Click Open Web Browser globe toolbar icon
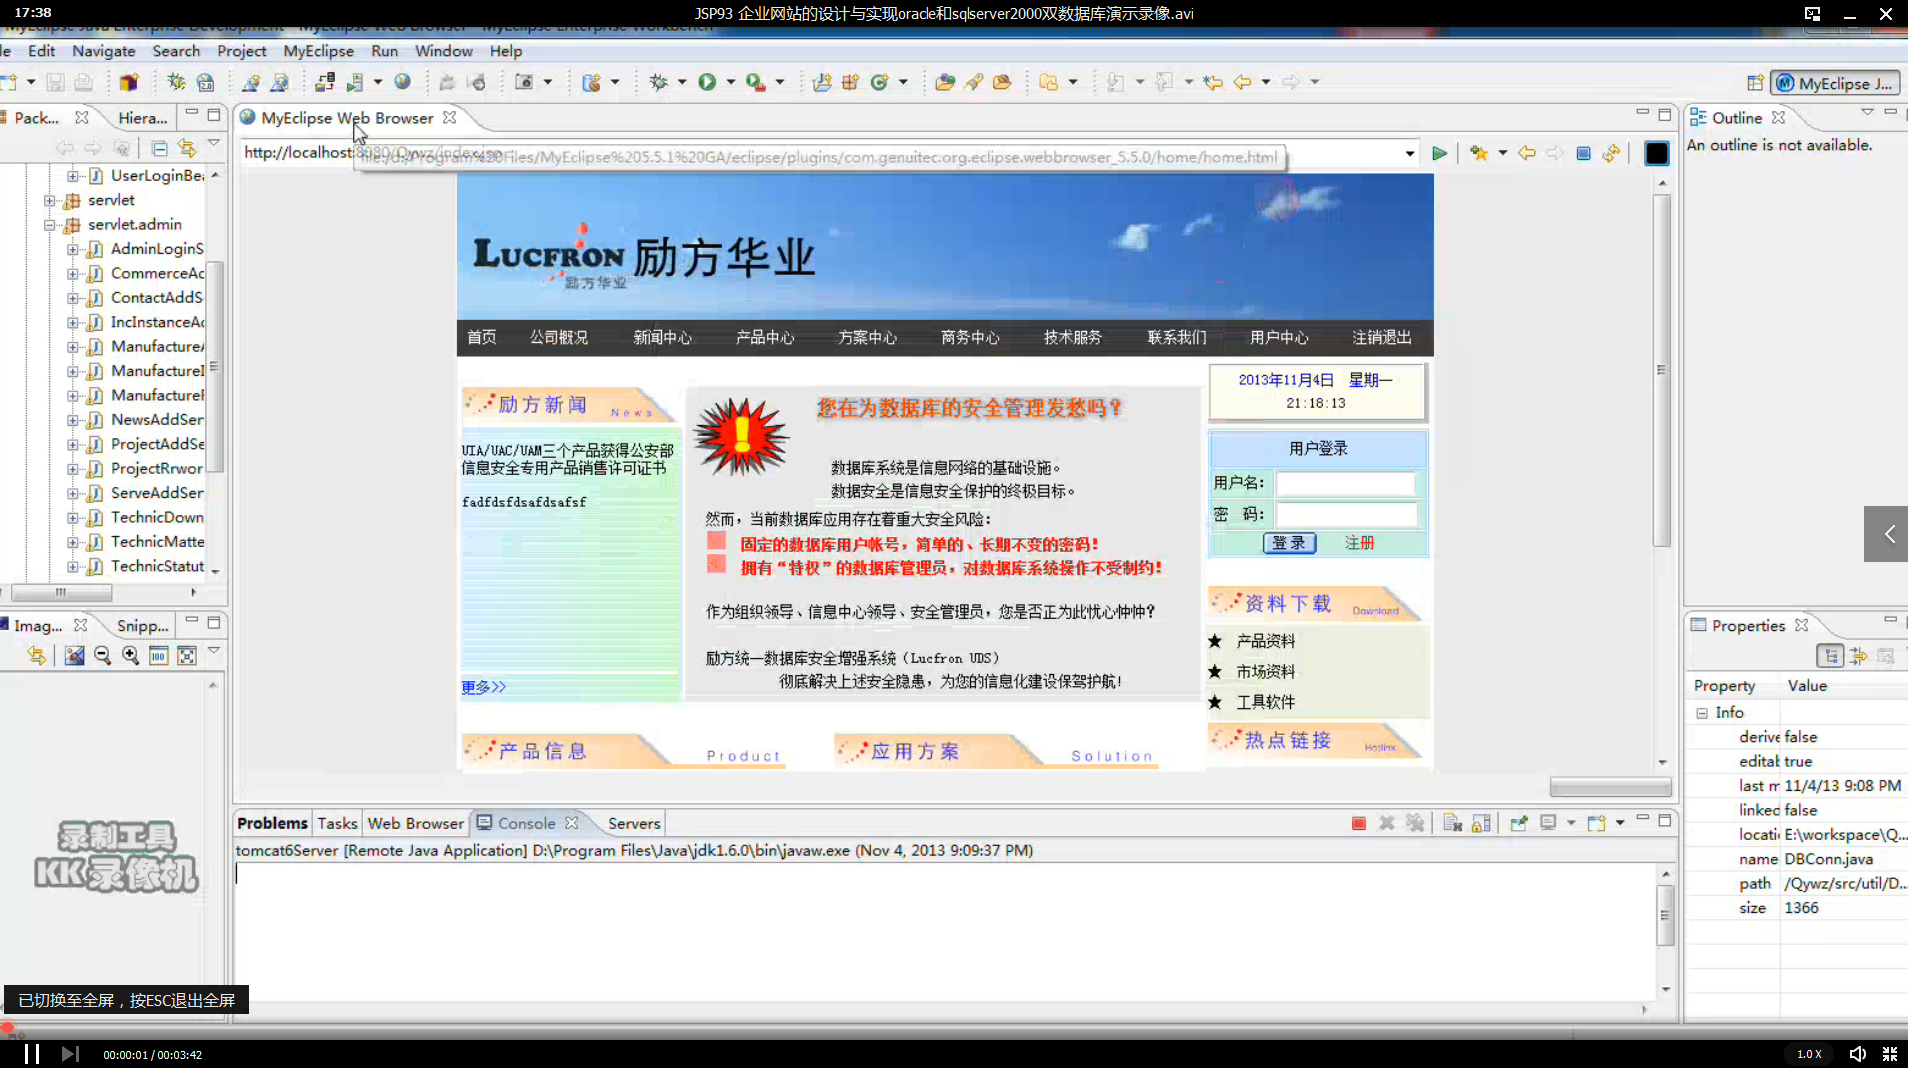Screen dimensions: 1908x1068 [402, 82]
